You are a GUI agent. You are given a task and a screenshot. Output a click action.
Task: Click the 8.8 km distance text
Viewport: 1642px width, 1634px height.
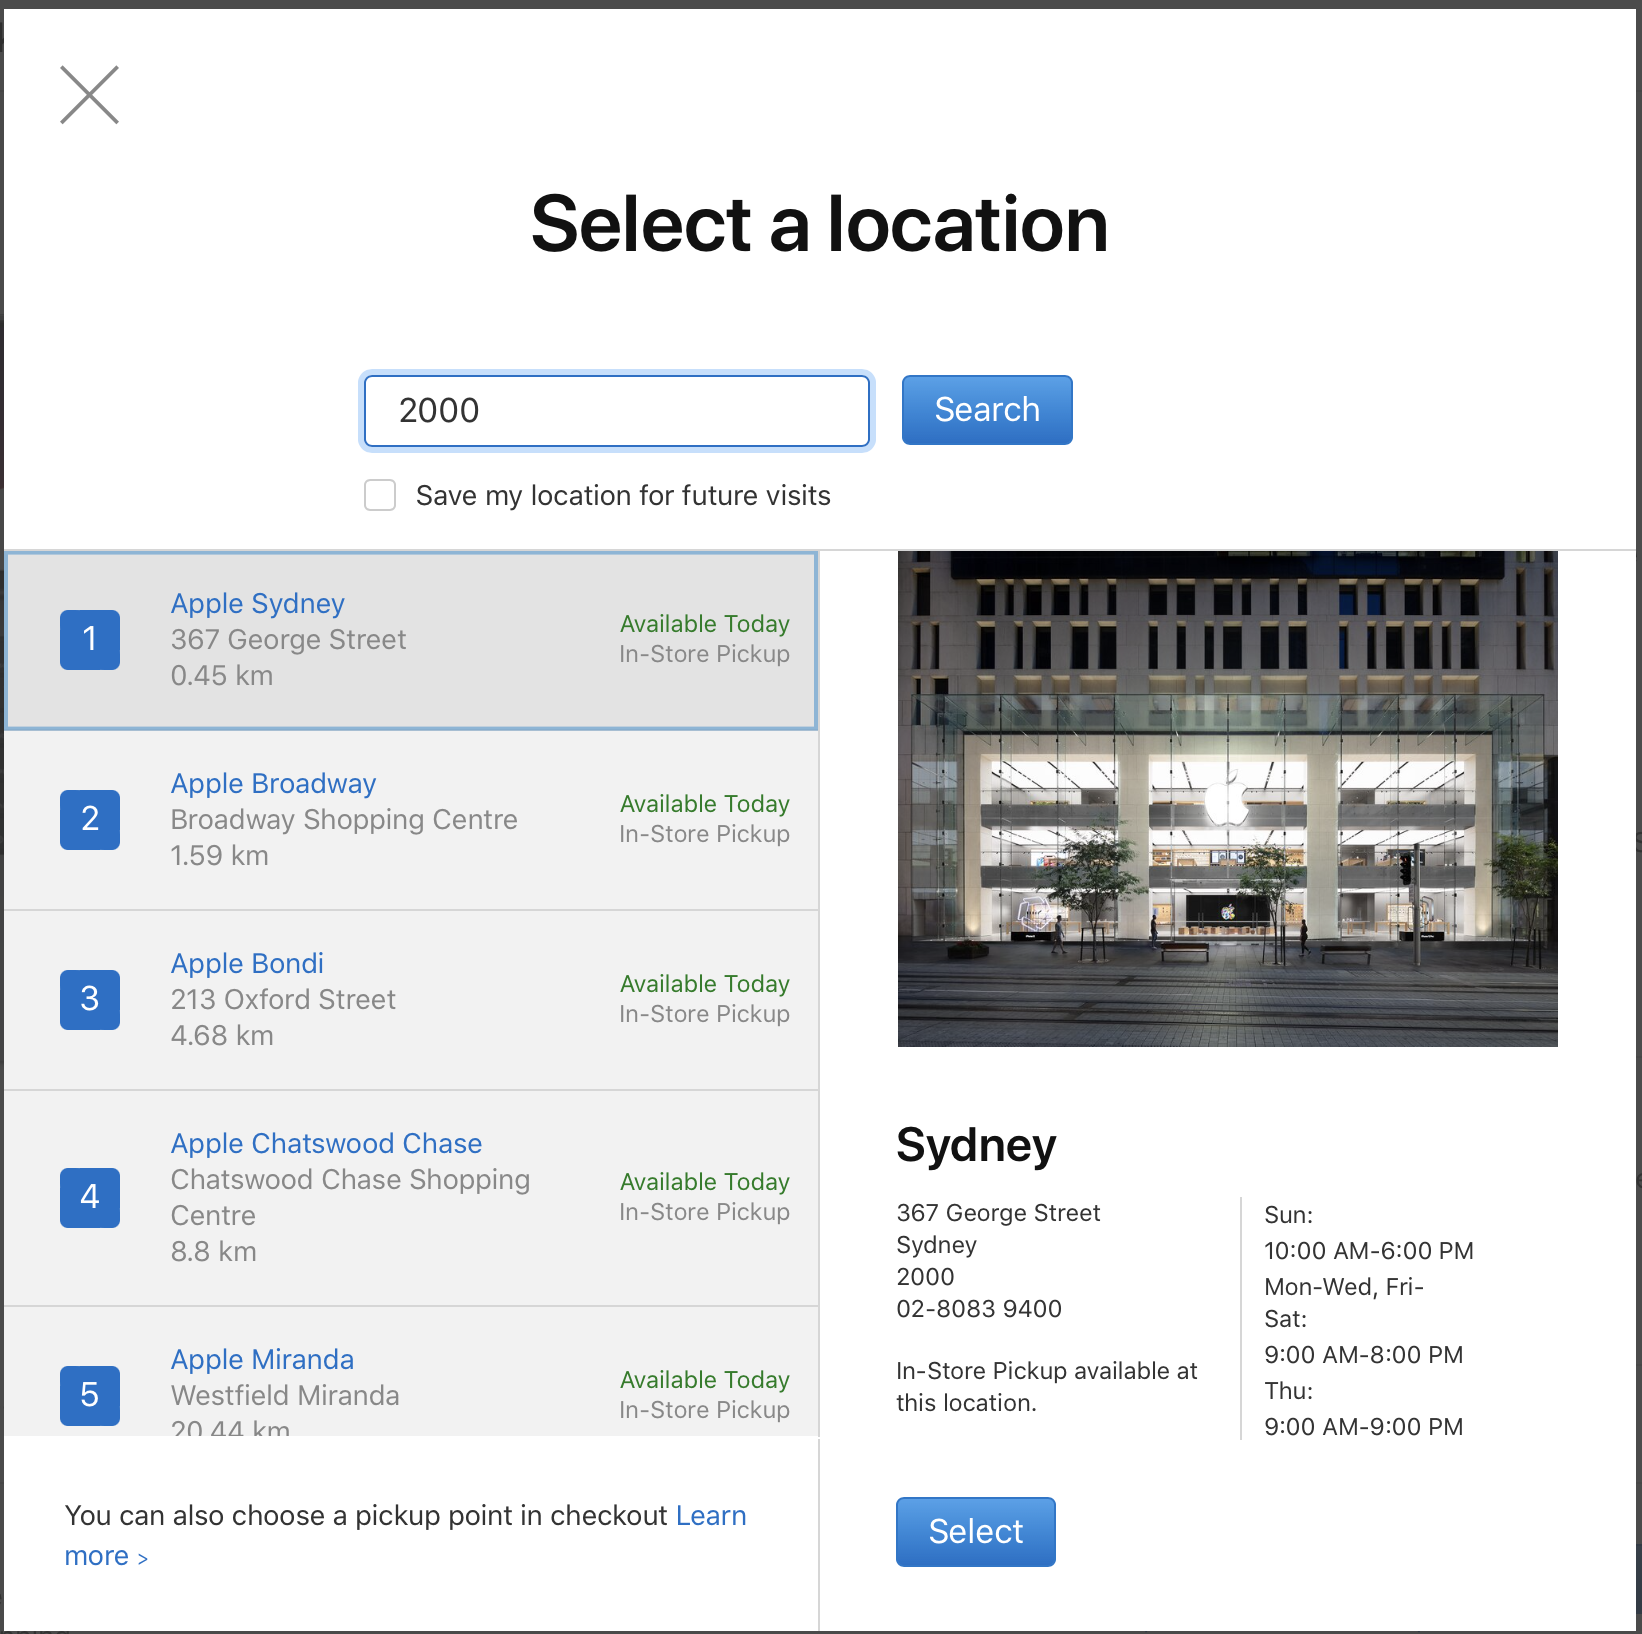tap(214, 1252)
